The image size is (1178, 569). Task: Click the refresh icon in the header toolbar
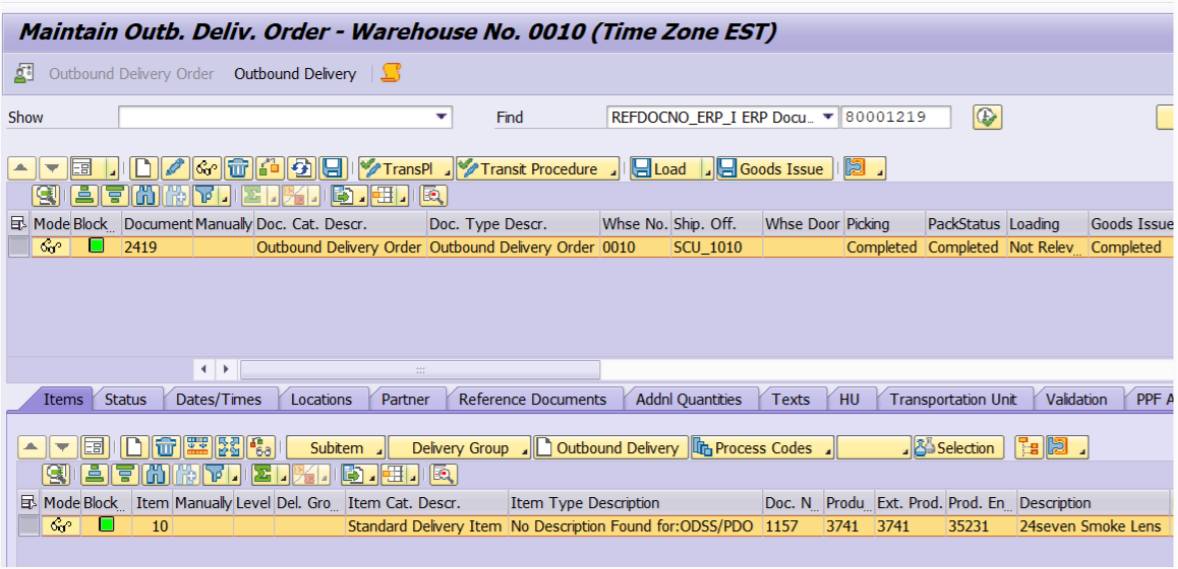(x=301, y=169)
